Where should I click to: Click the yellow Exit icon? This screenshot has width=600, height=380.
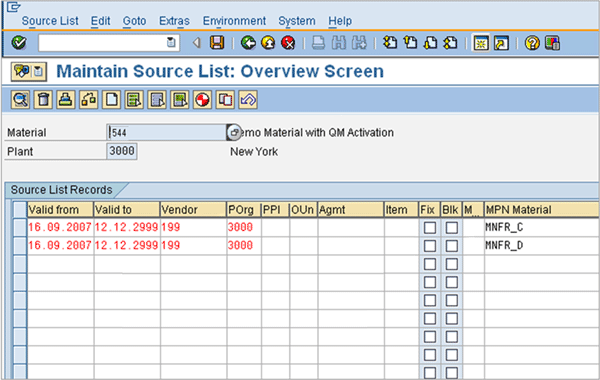coord(268,43)
